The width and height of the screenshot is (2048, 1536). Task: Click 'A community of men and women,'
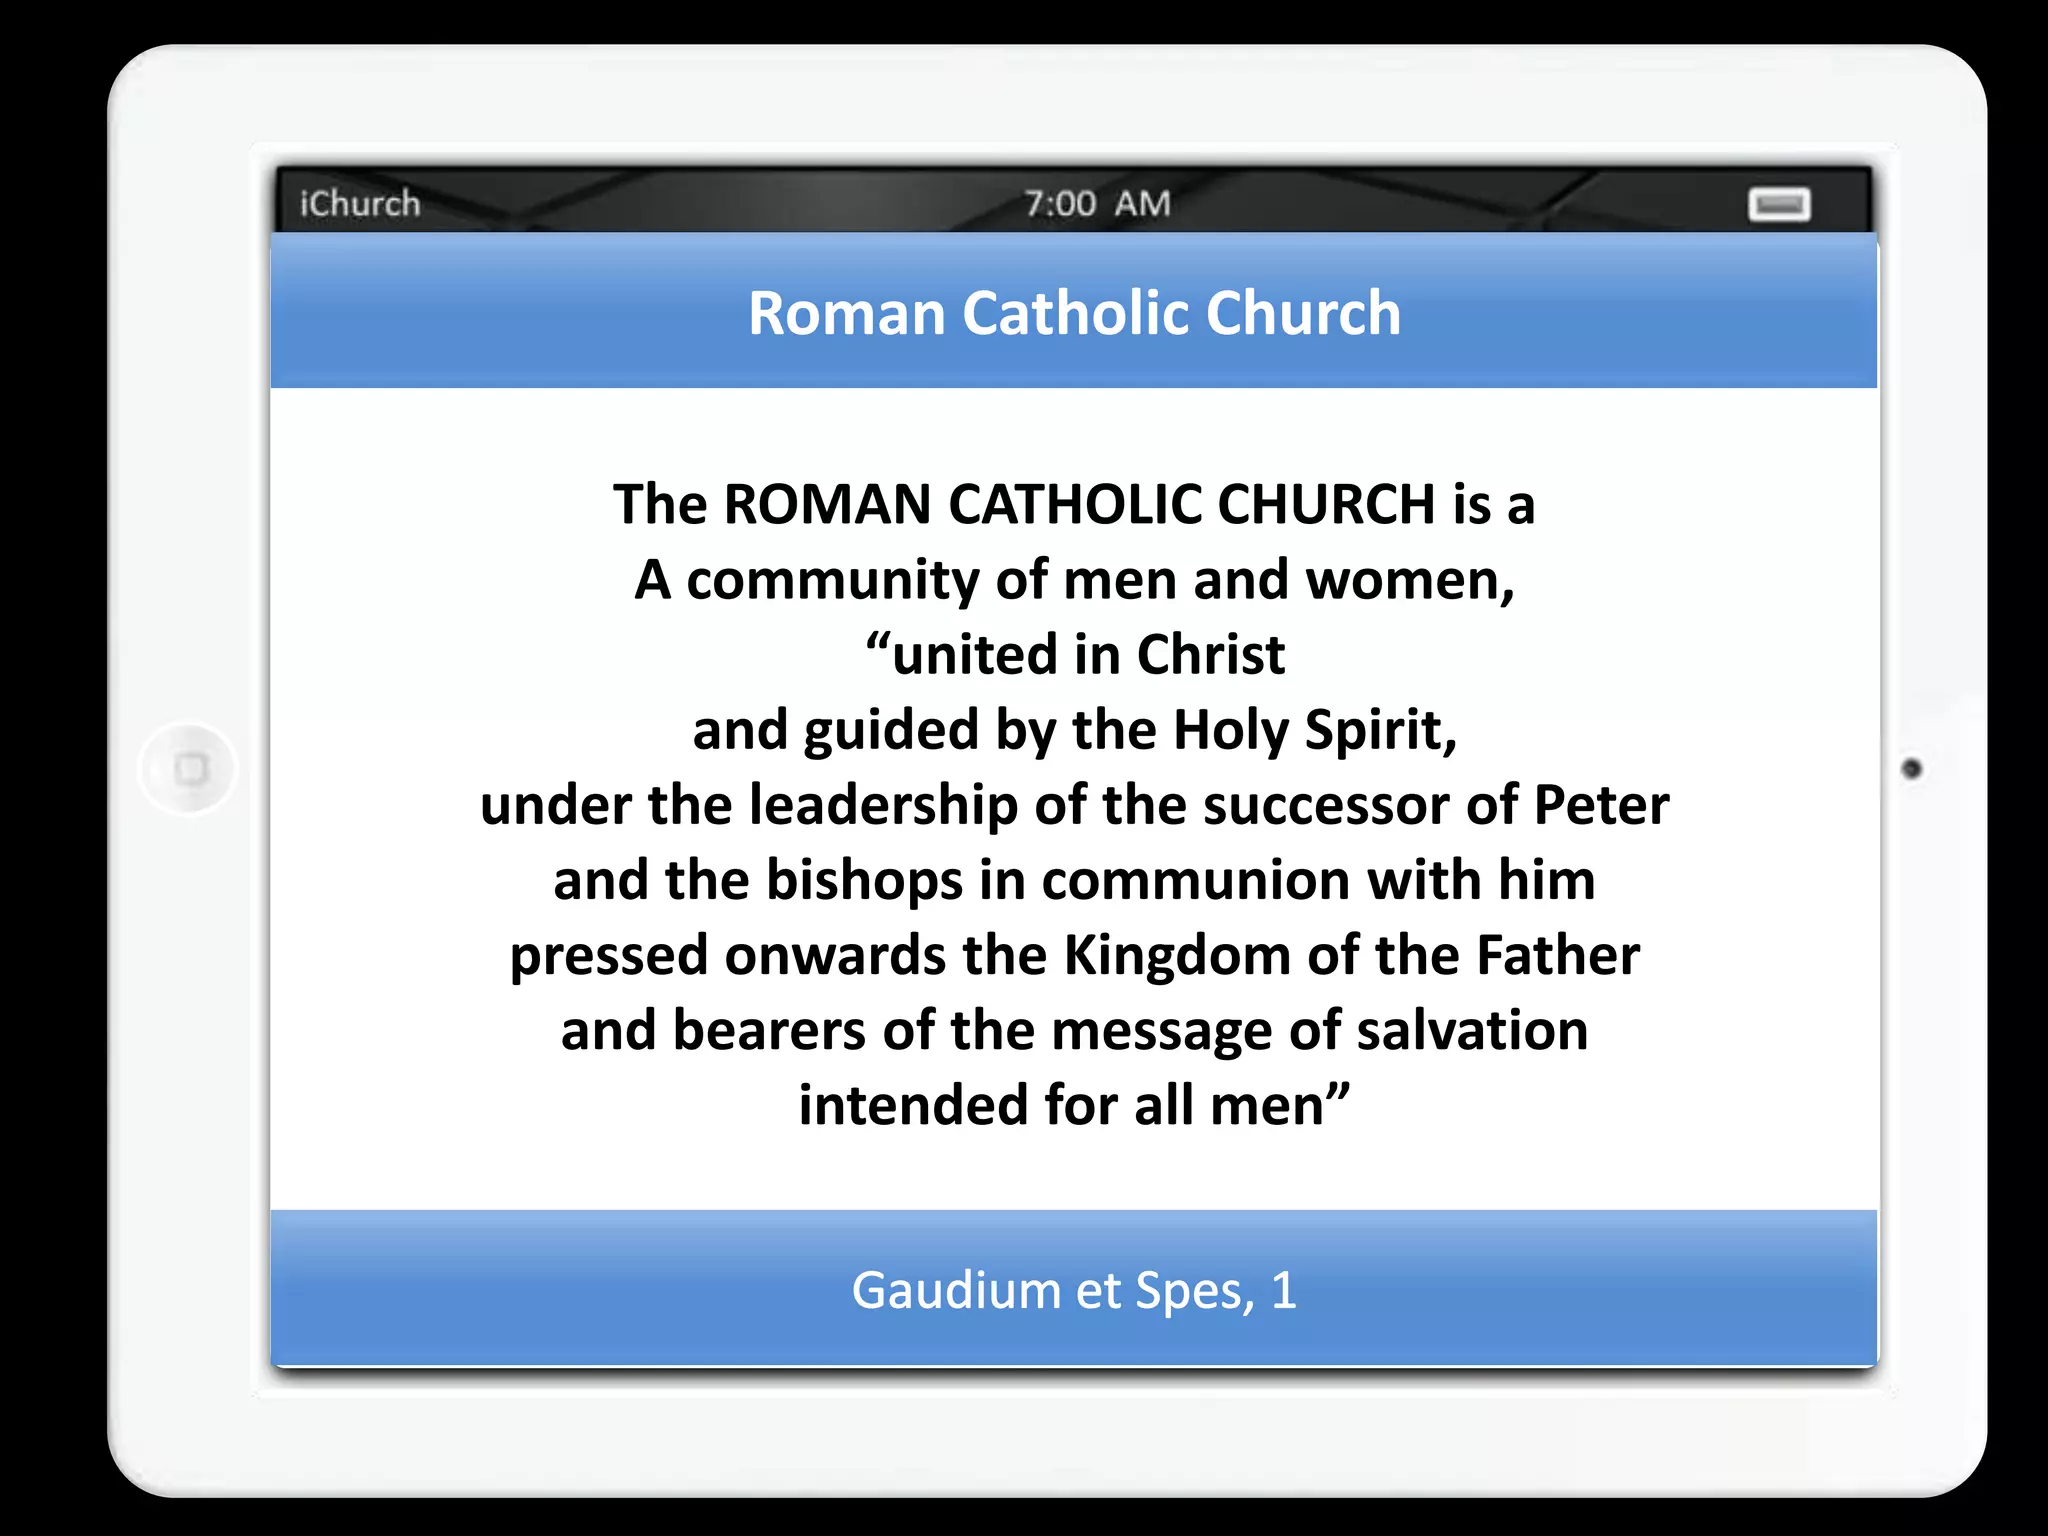(x=1074, y=580)
